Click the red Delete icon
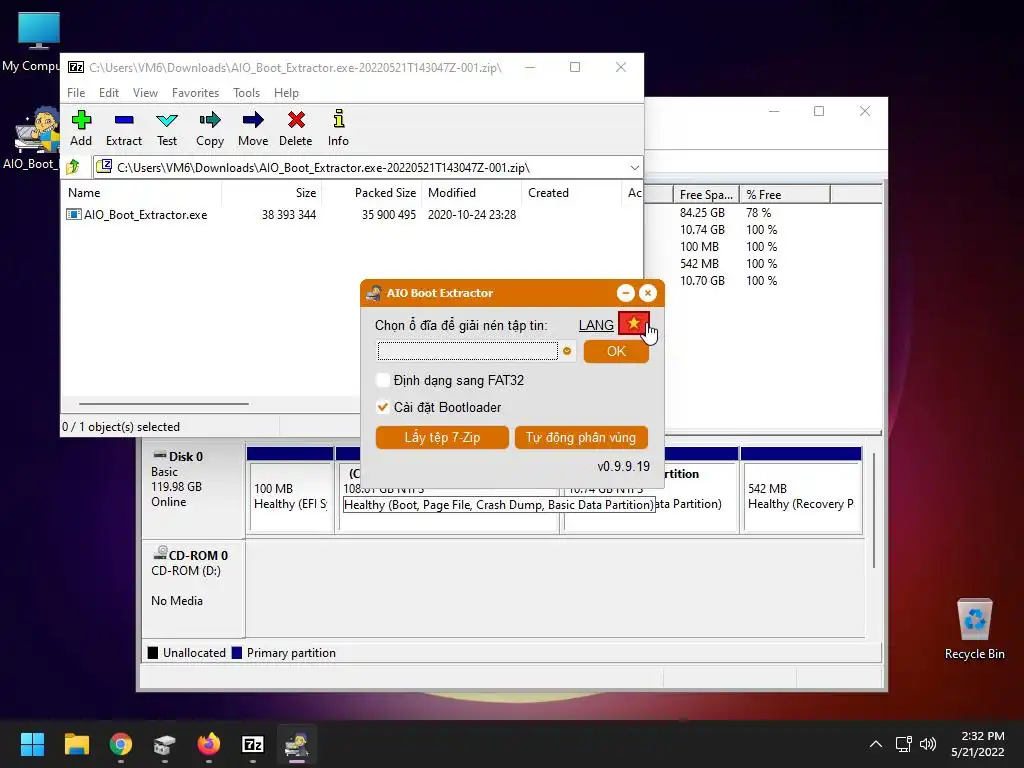Image resolution: width=1024 pixels, height=768 pixels. click(x=296, y=128)
